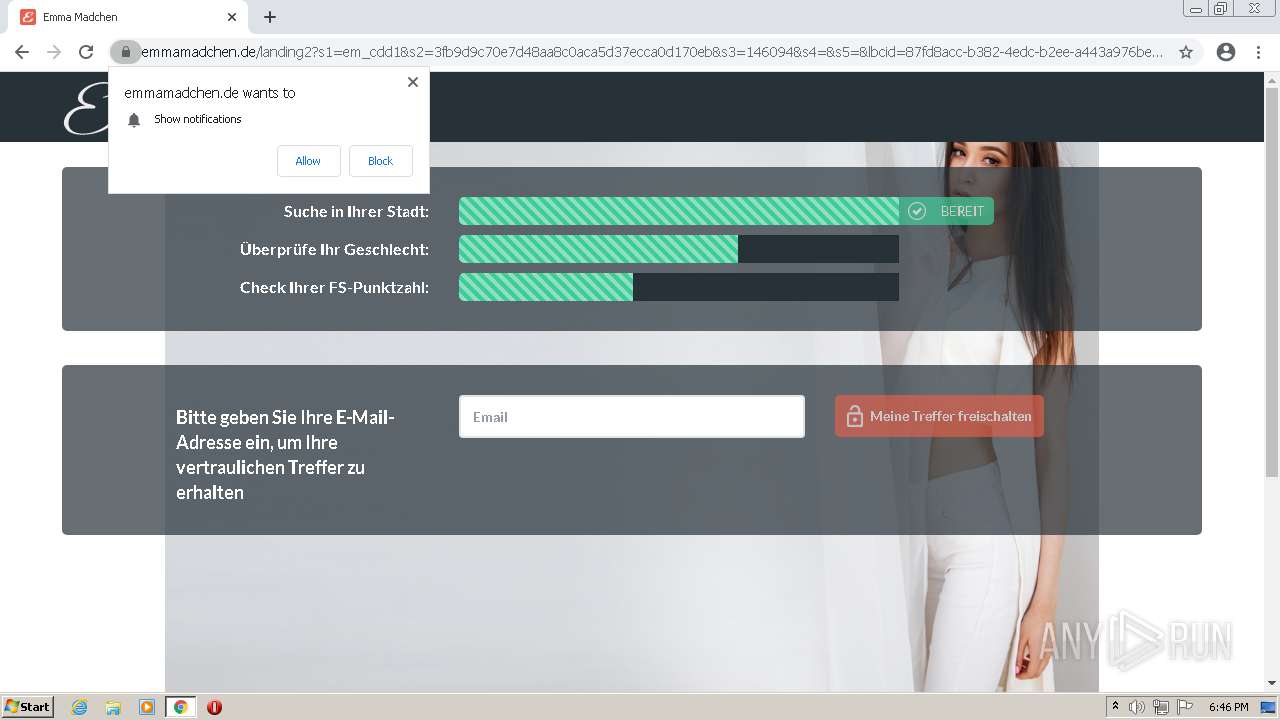Click the Überprüfe Ihr Geschlecht progress bar
The image size is (1280, 720).
679,249
